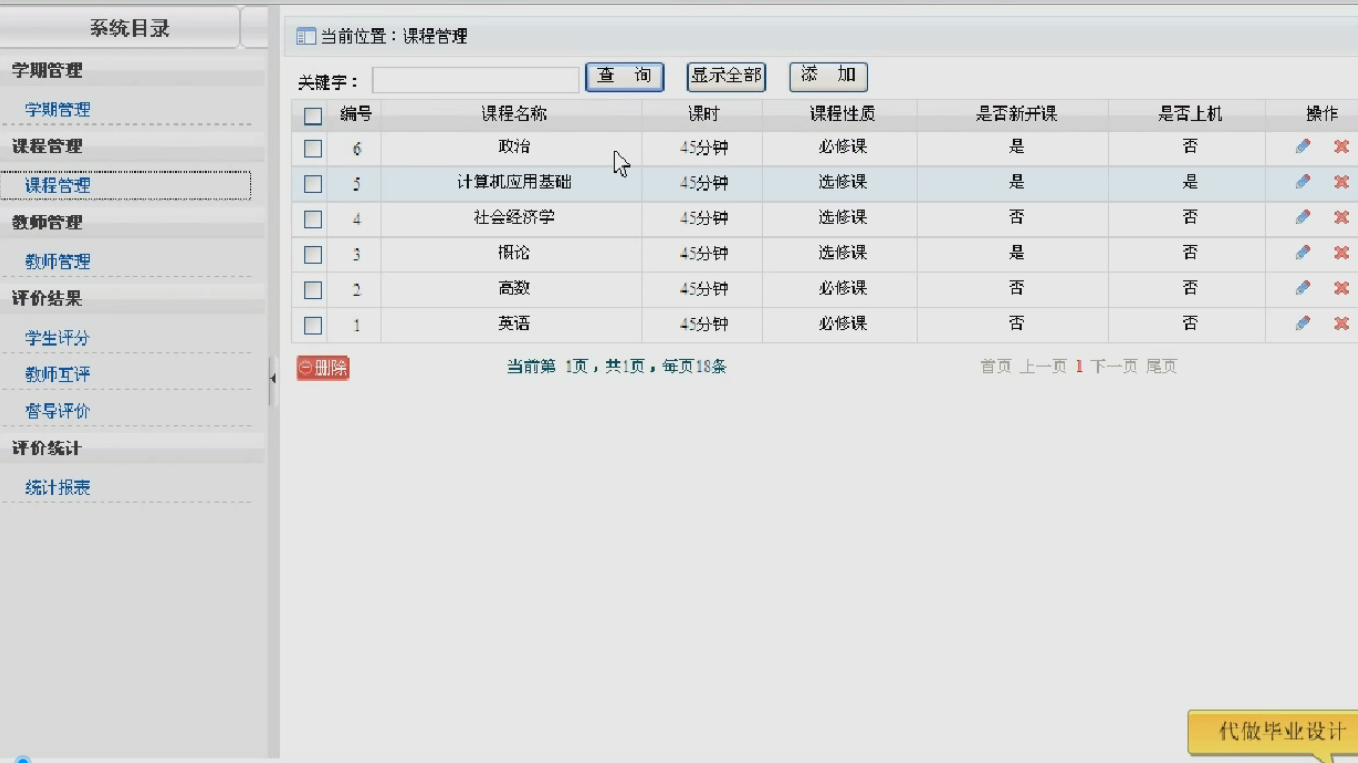
Task: Click the 课程名称 column header
Action: point(514,114)
